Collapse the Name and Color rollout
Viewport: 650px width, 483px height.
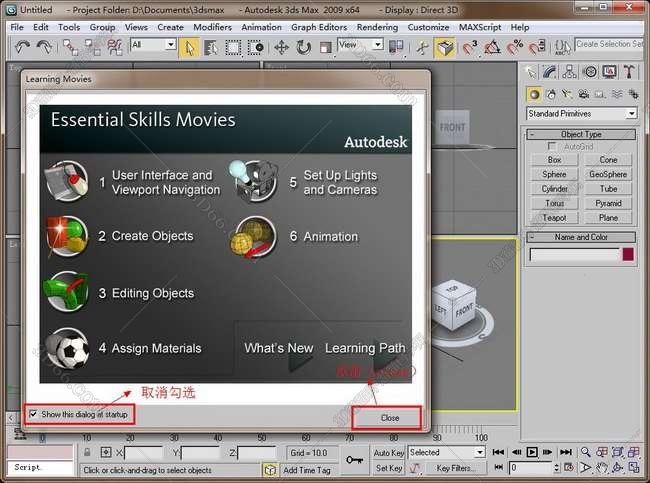(581, 237)
